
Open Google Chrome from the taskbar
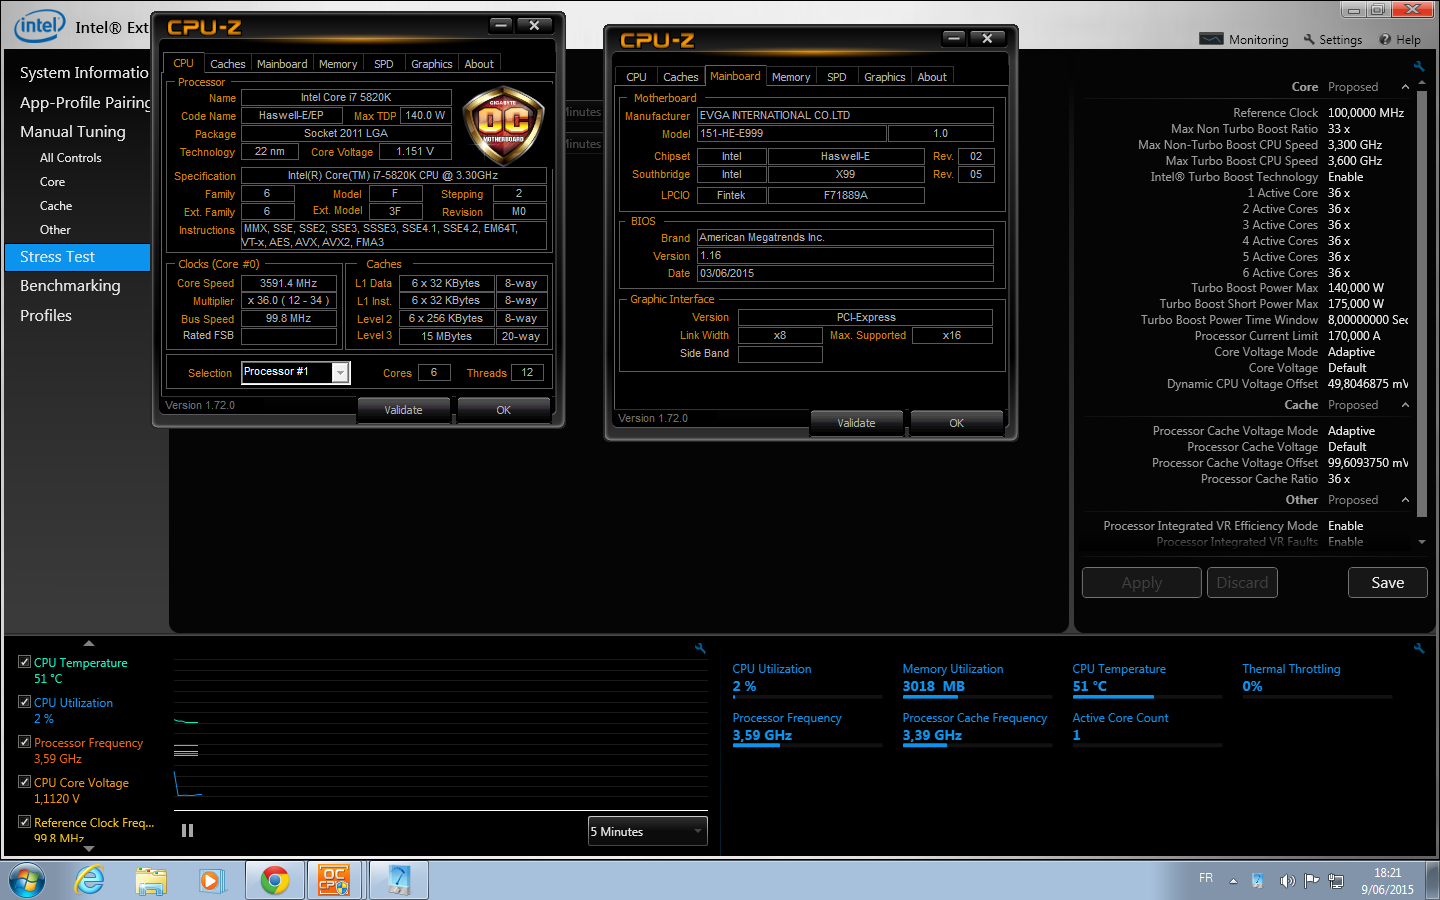point(274,880)
